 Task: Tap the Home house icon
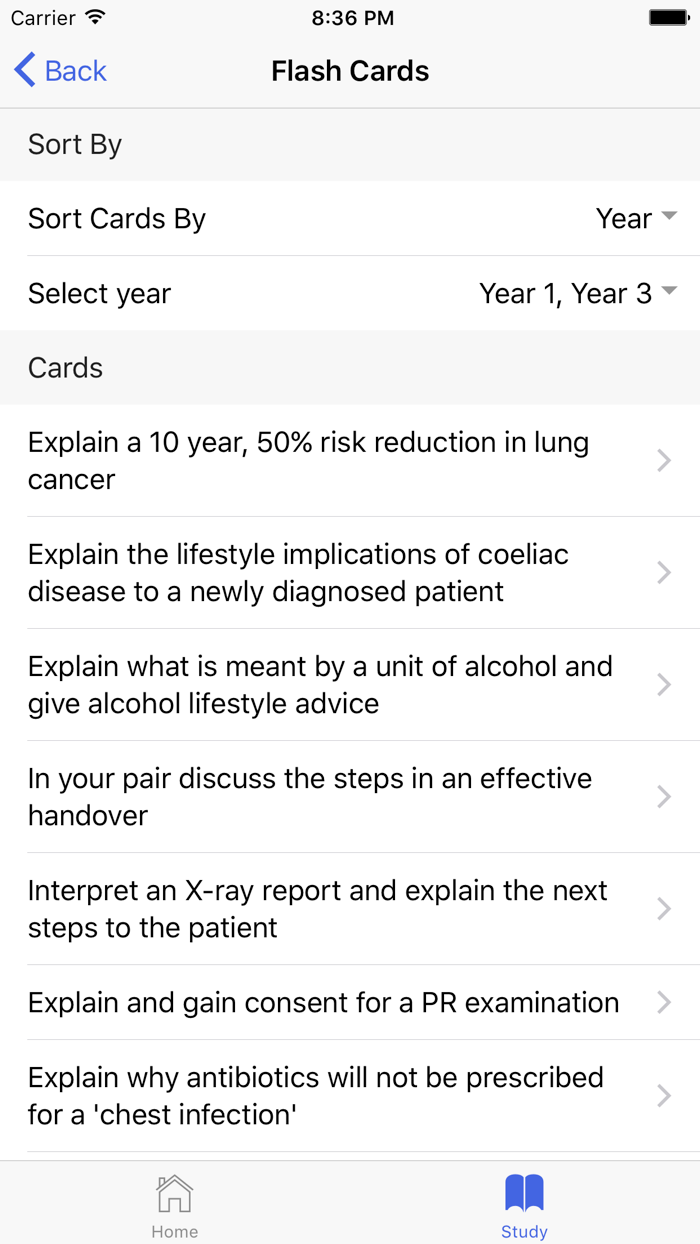(174, 1193)
